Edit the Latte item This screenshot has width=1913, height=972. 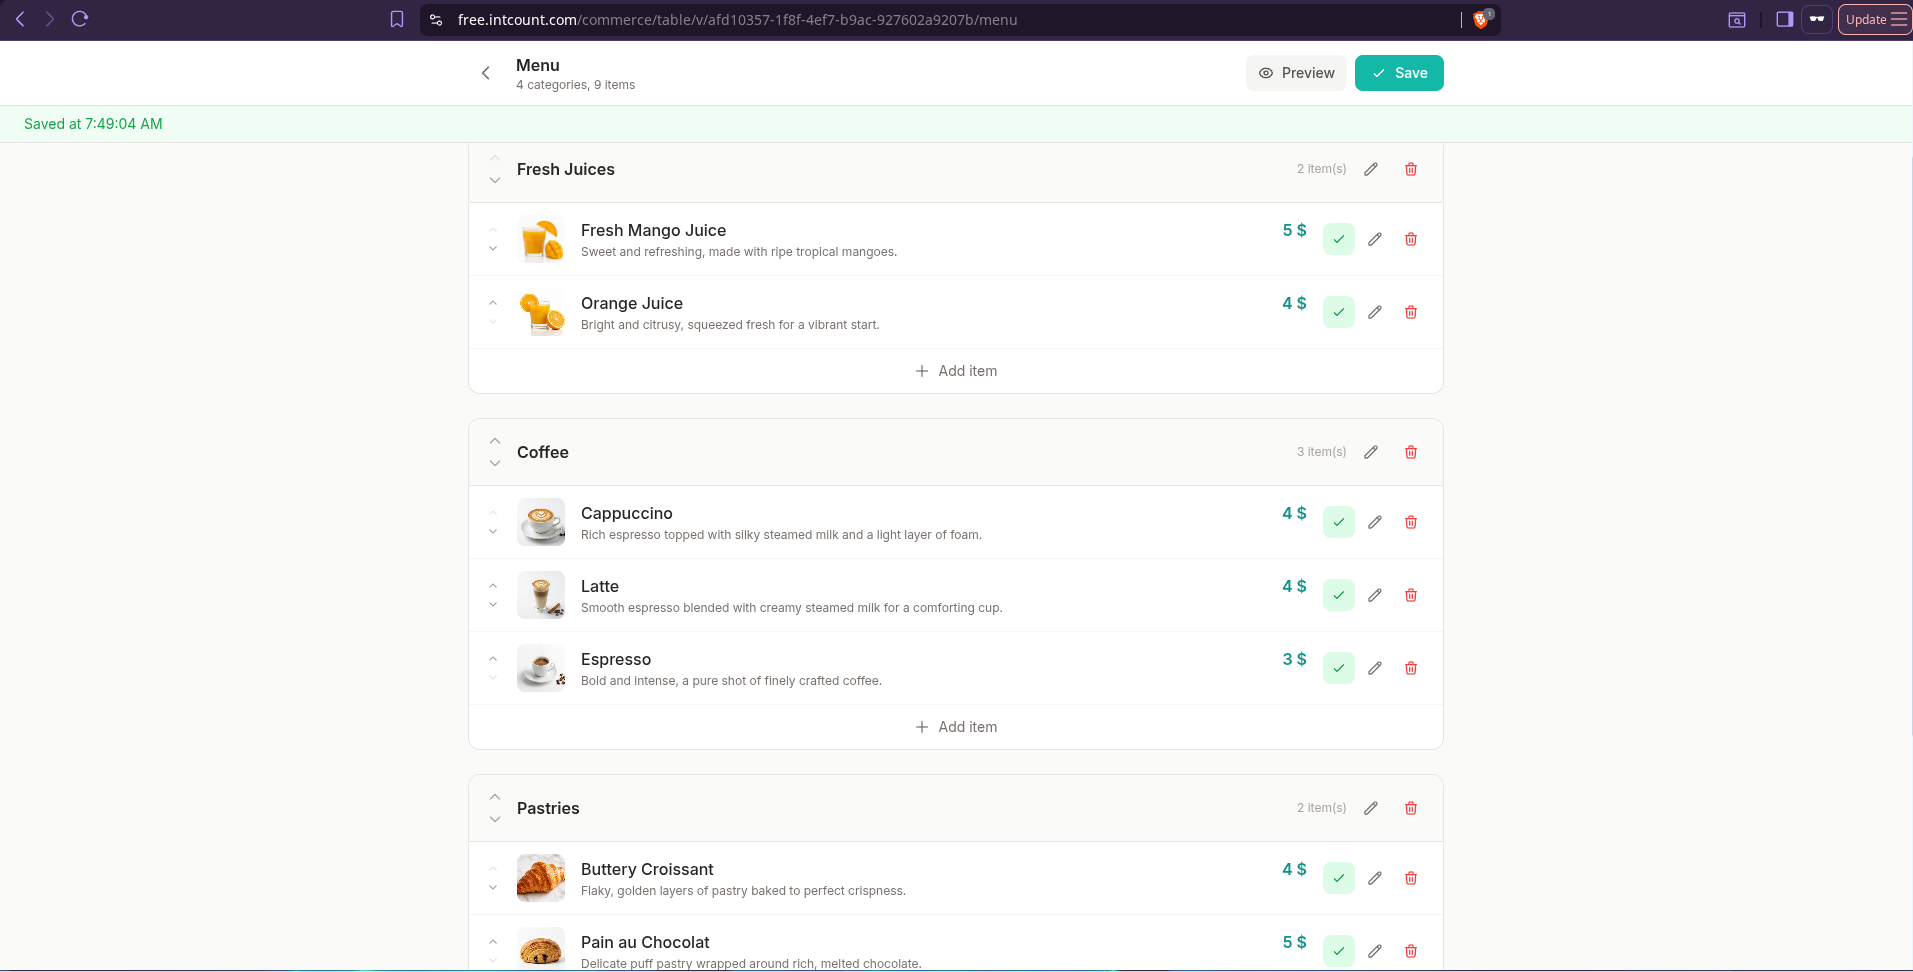pyautogui.click(x=1375, y=595)
